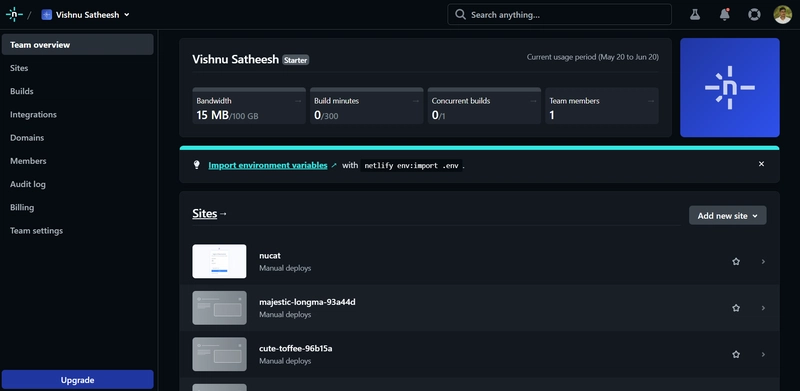
Task: Open nucat site thumbnail
Action: (219, 261)
